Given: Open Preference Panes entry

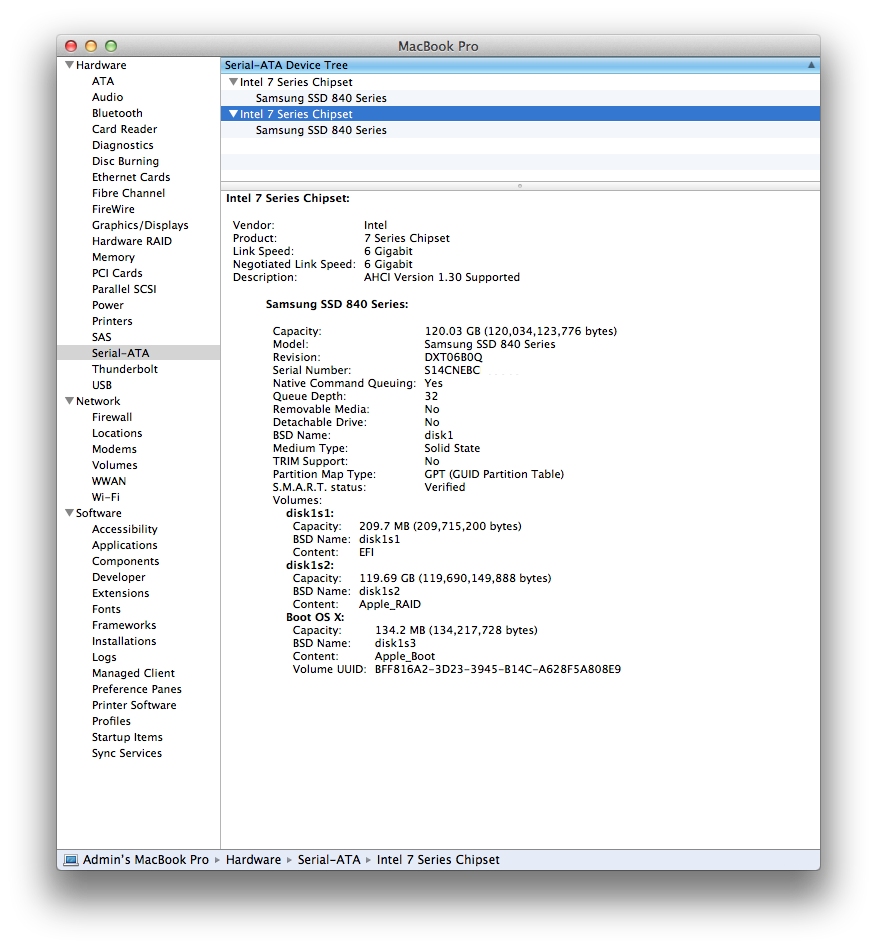Looking at the screenshot, I should click(x=137, y=689).
